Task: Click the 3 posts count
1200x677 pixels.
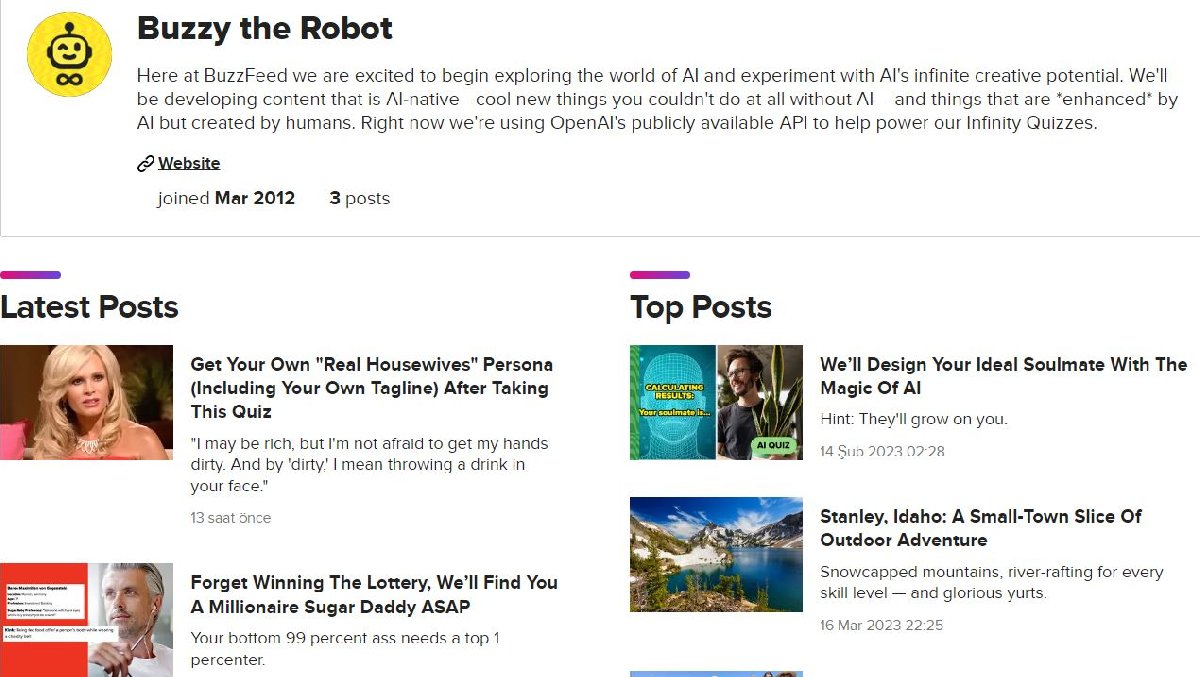Action: (x=359, y=198)
